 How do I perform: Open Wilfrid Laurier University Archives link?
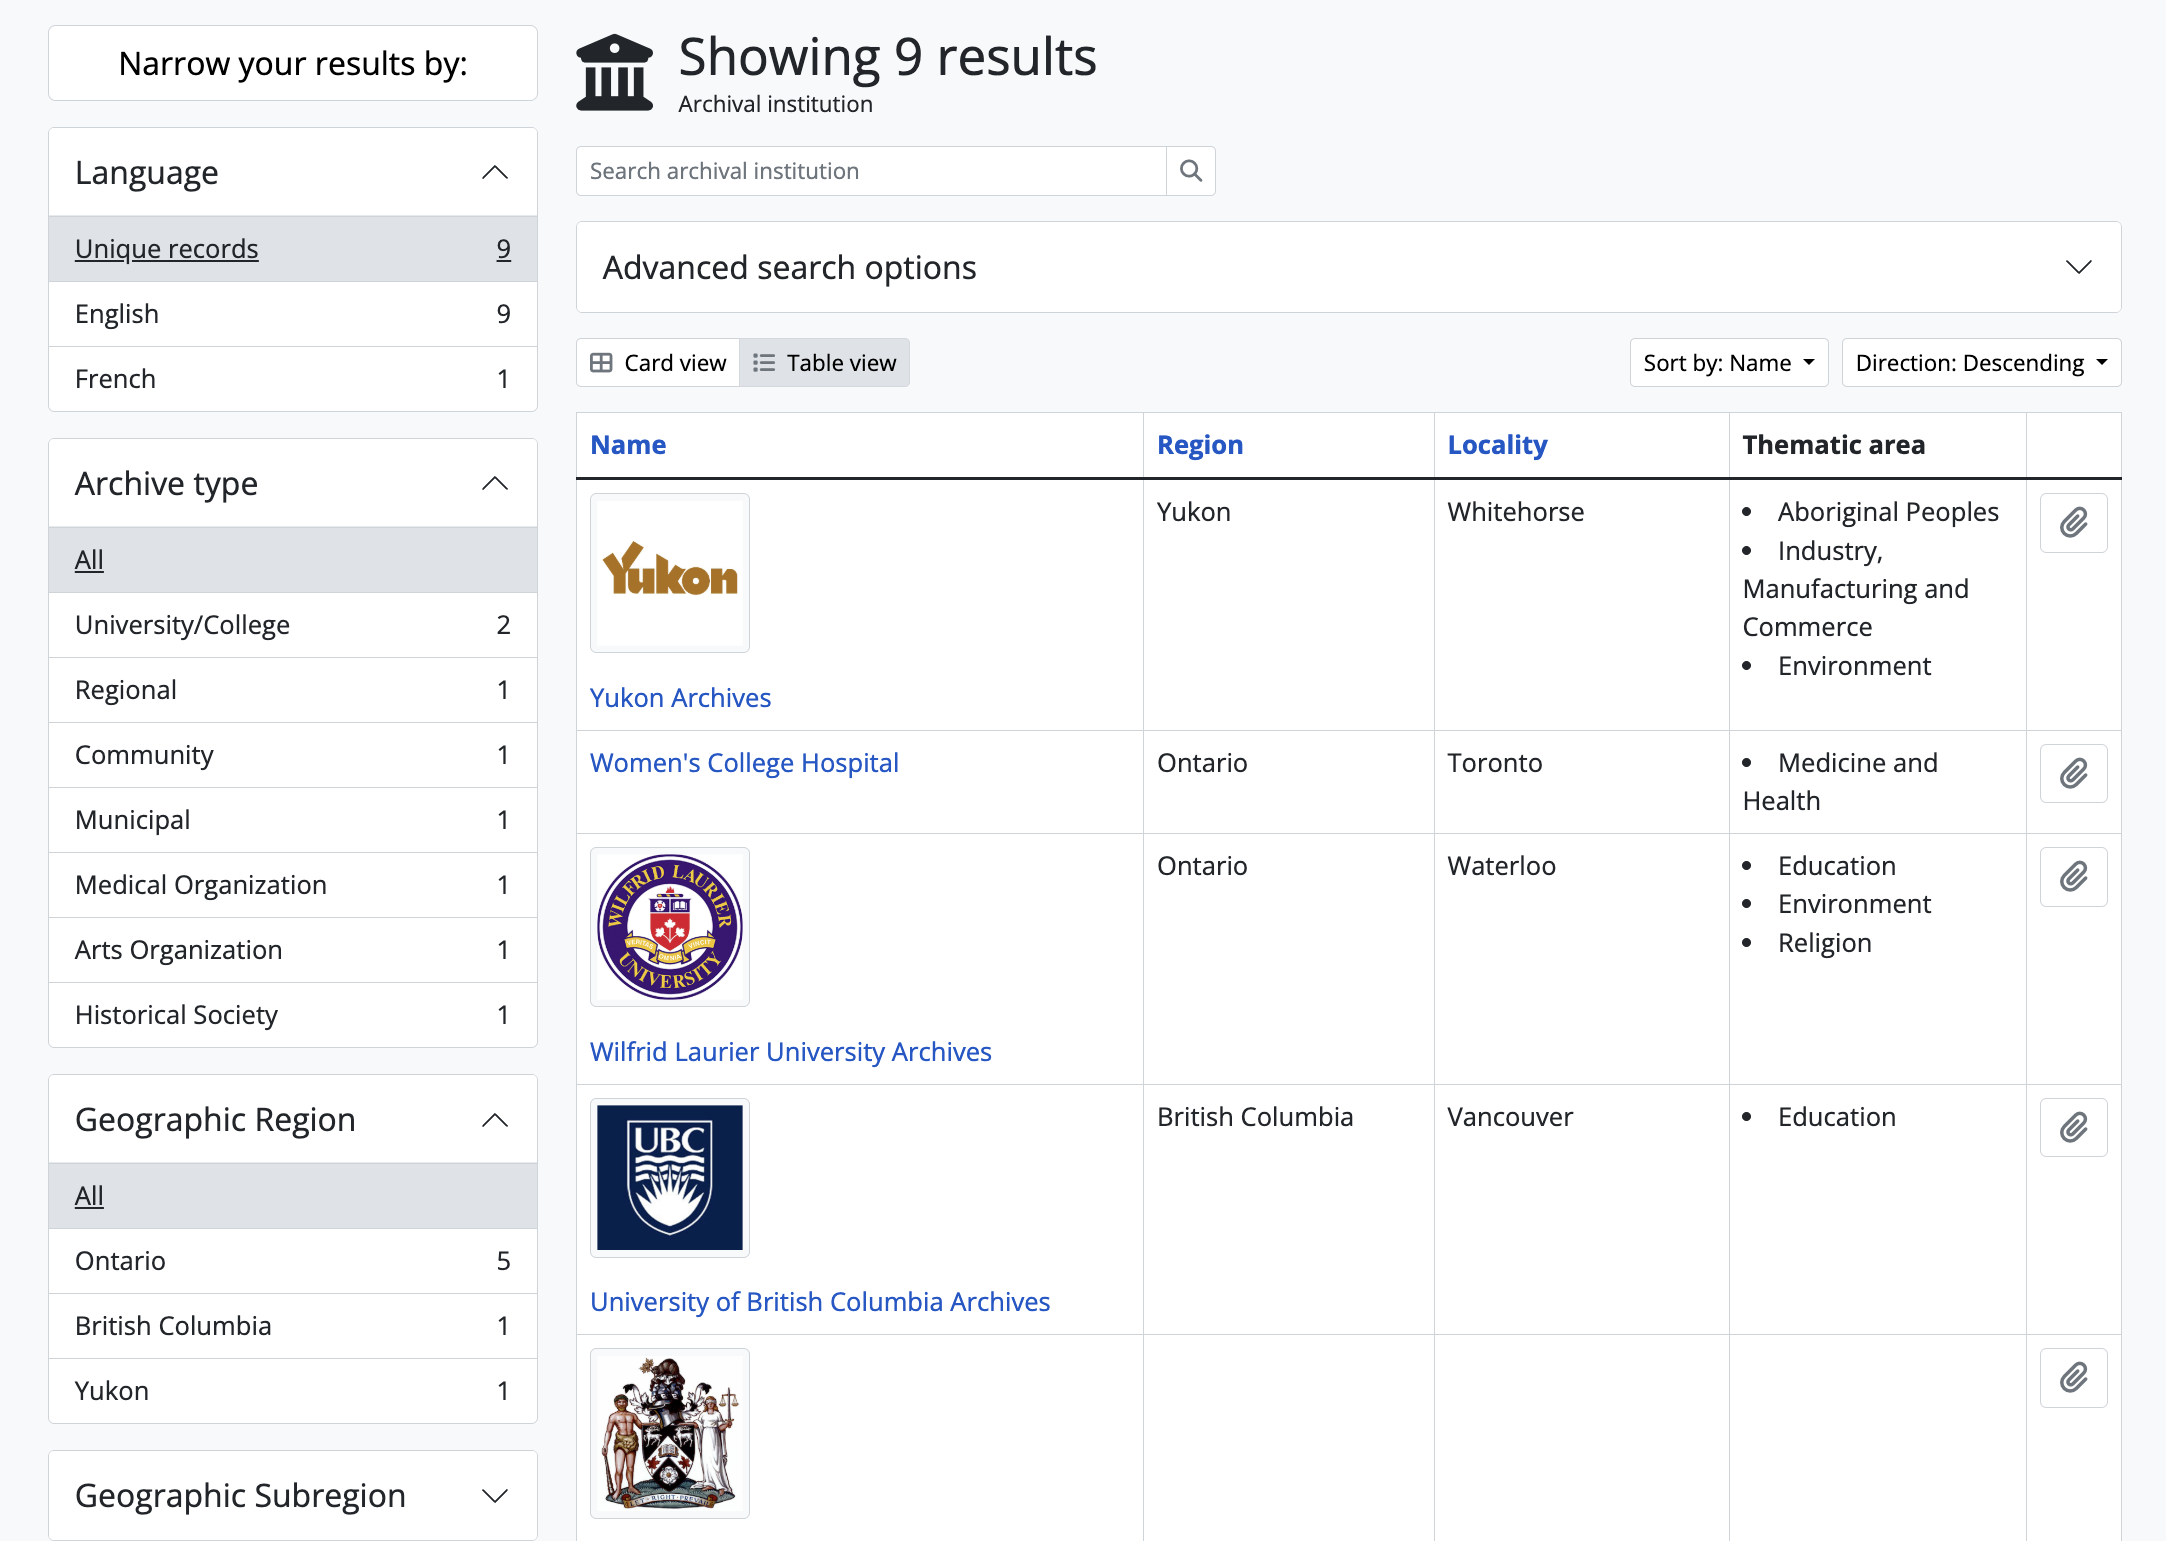pyautogui.click(x=790, y=1052)
